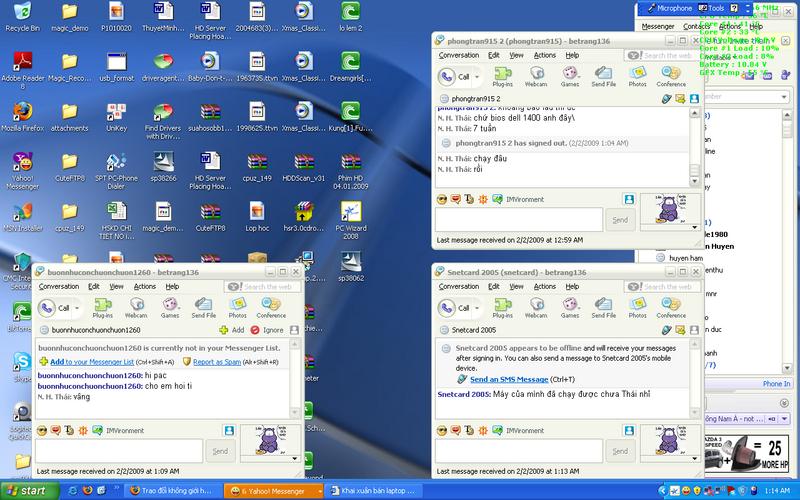Click the Buzz icon in the Snetcard 2005 chat
800x500 pixels.
[482, 430]
